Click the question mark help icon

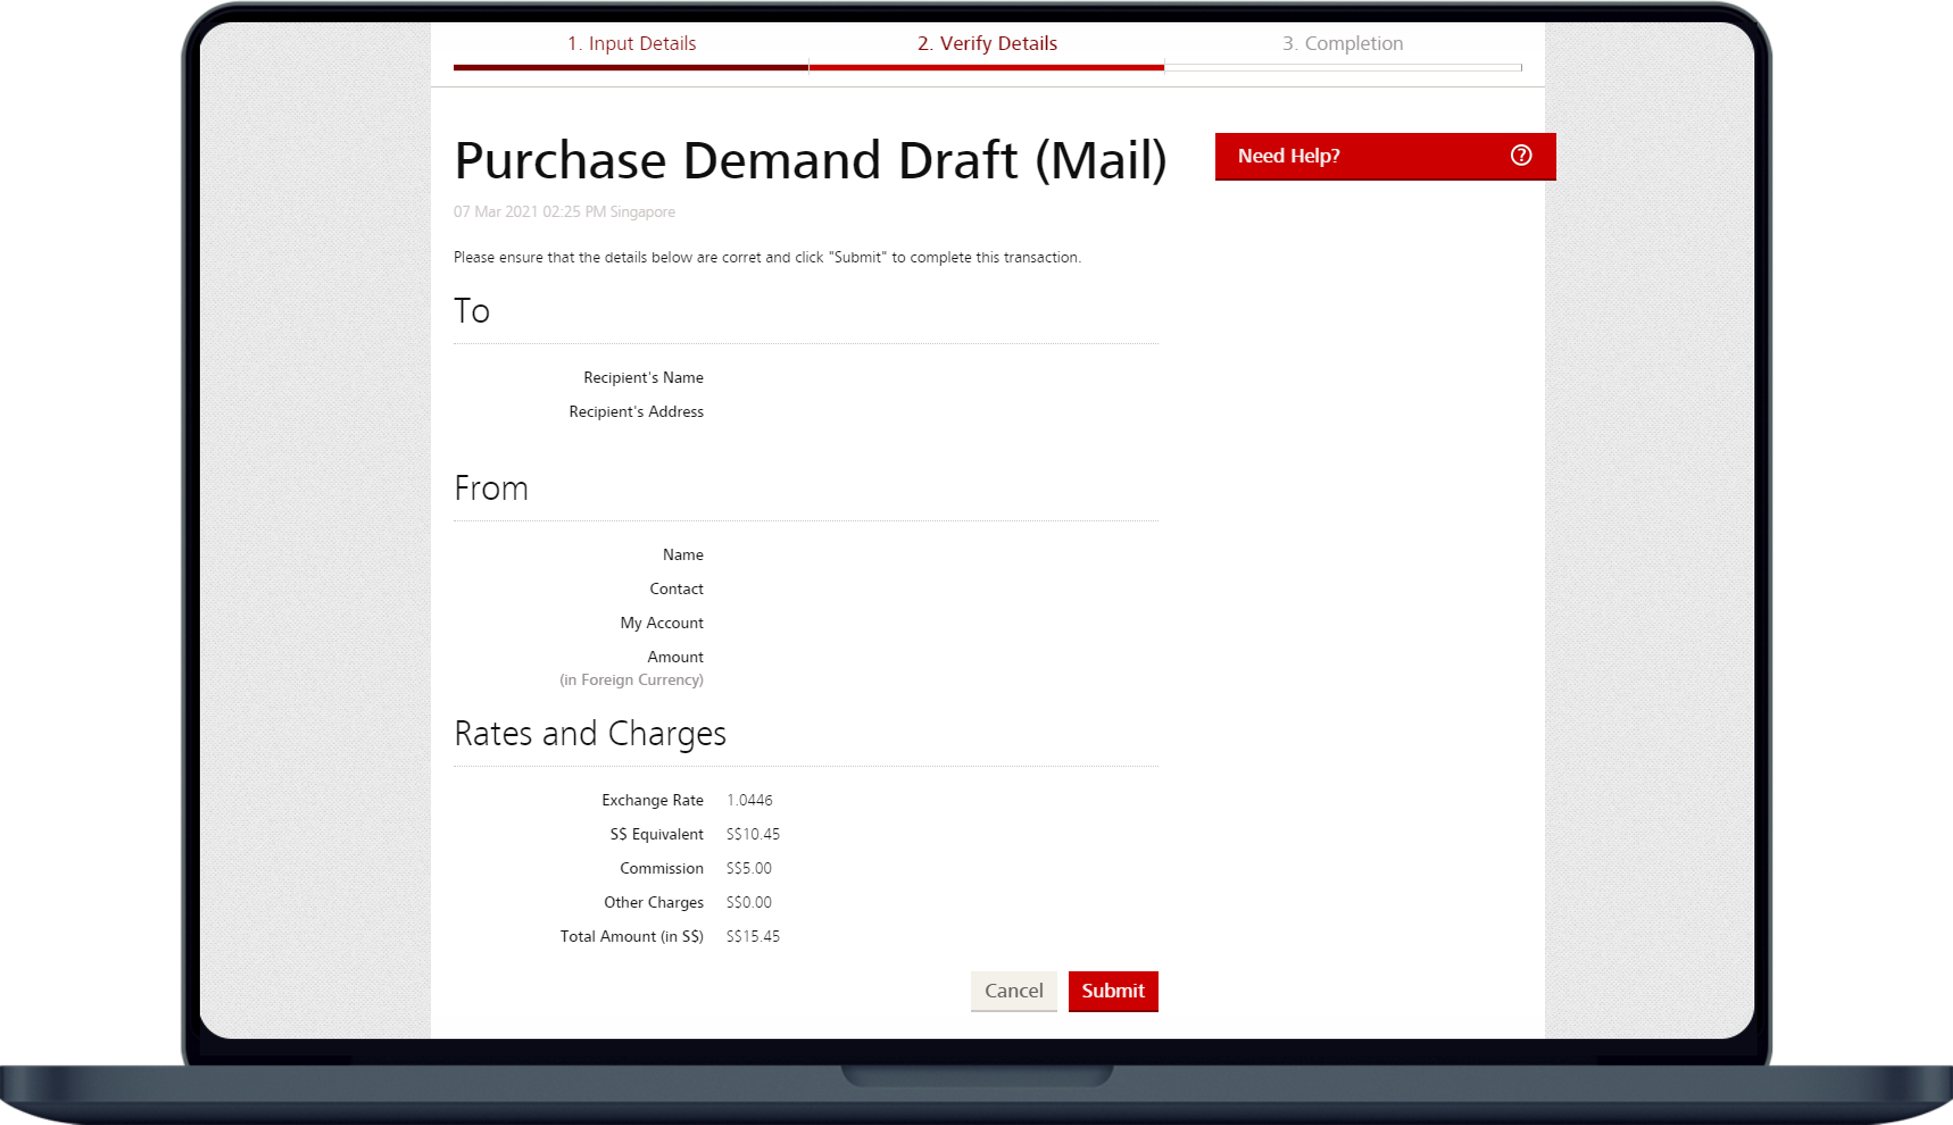(1520, 155)
